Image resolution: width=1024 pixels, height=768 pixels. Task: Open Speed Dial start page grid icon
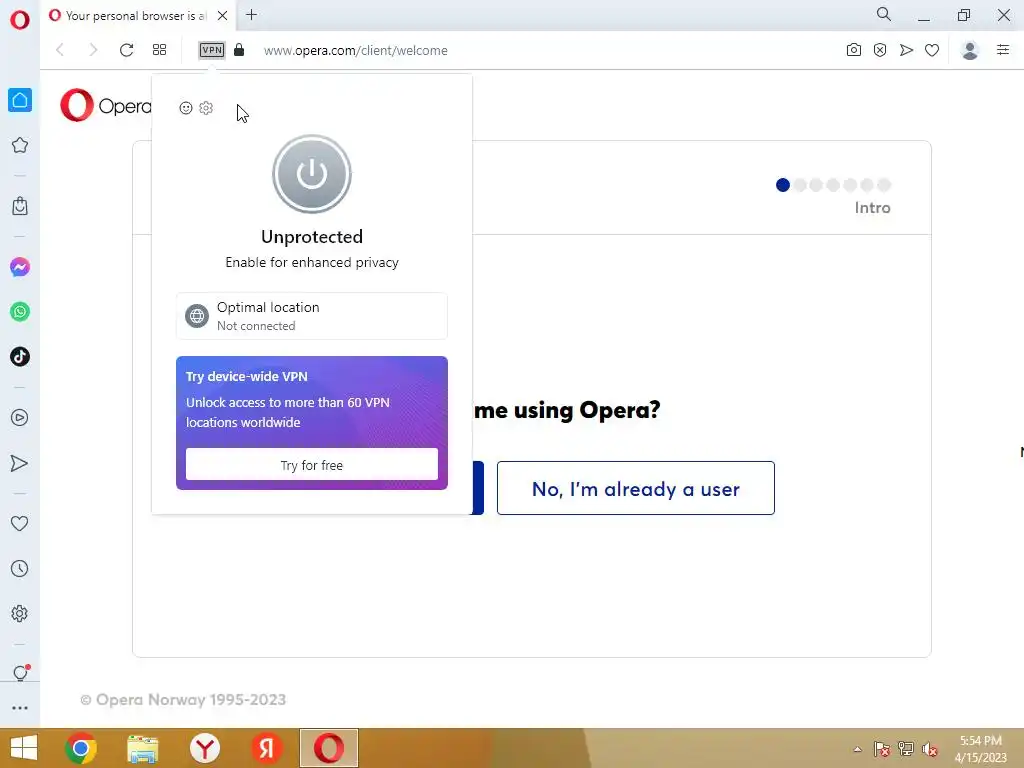pos(159,50)
